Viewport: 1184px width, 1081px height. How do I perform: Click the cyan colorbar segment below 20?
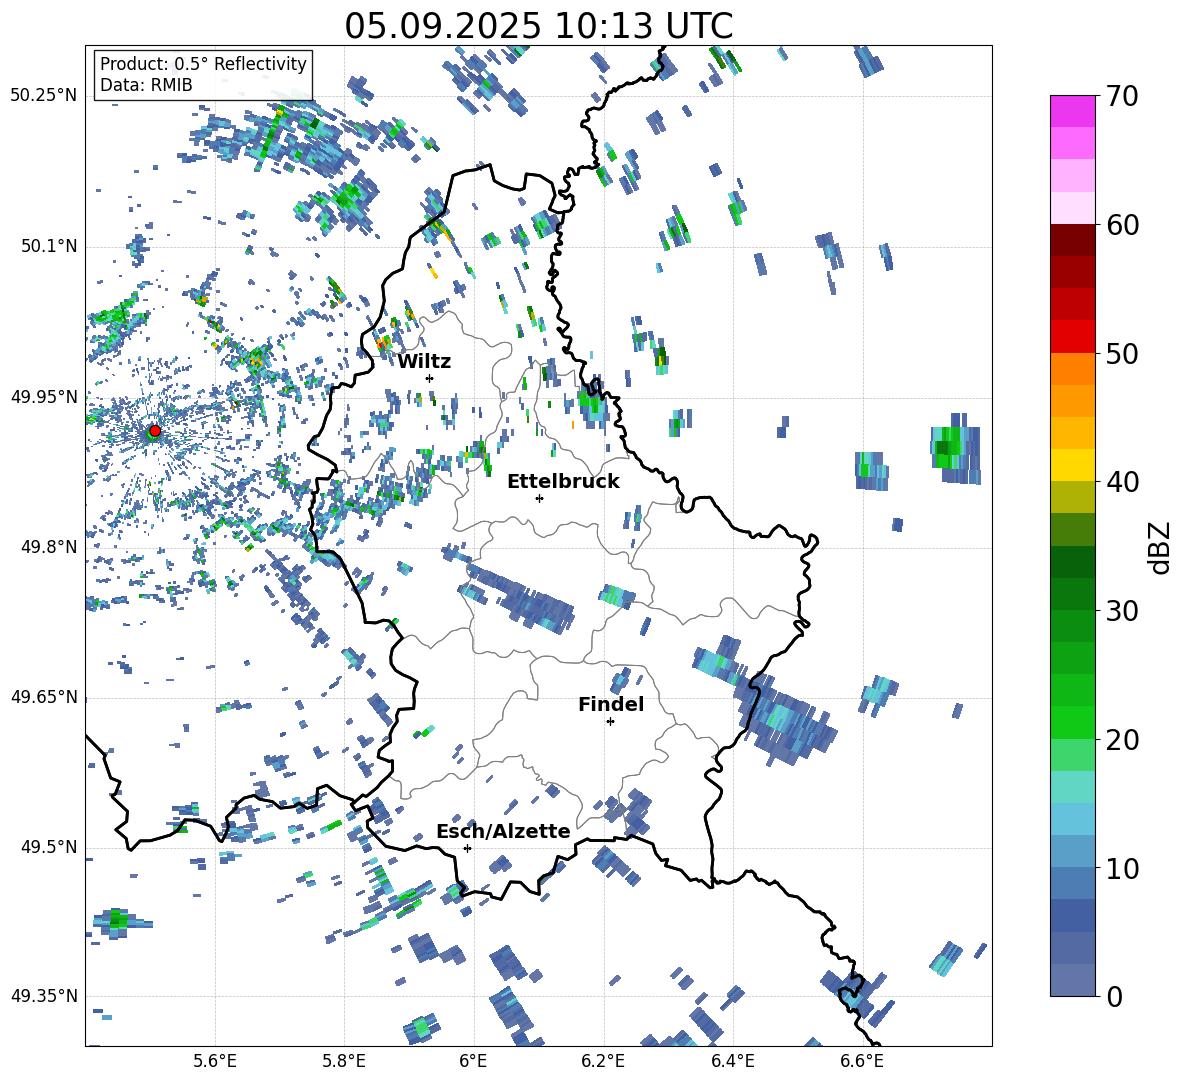pos(1072,786)
